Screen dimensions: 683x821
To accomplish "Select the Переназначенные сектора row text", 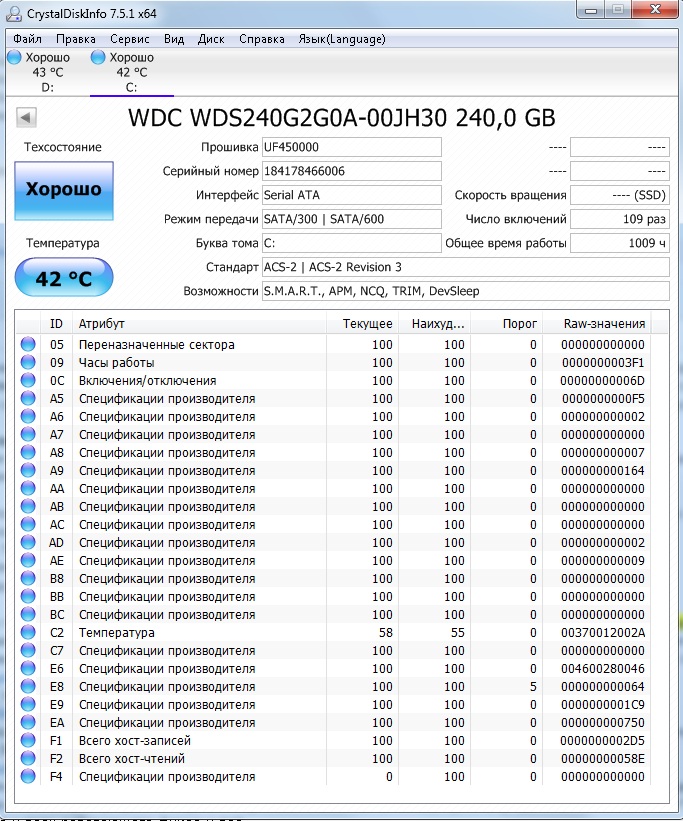I will (157, 345).
